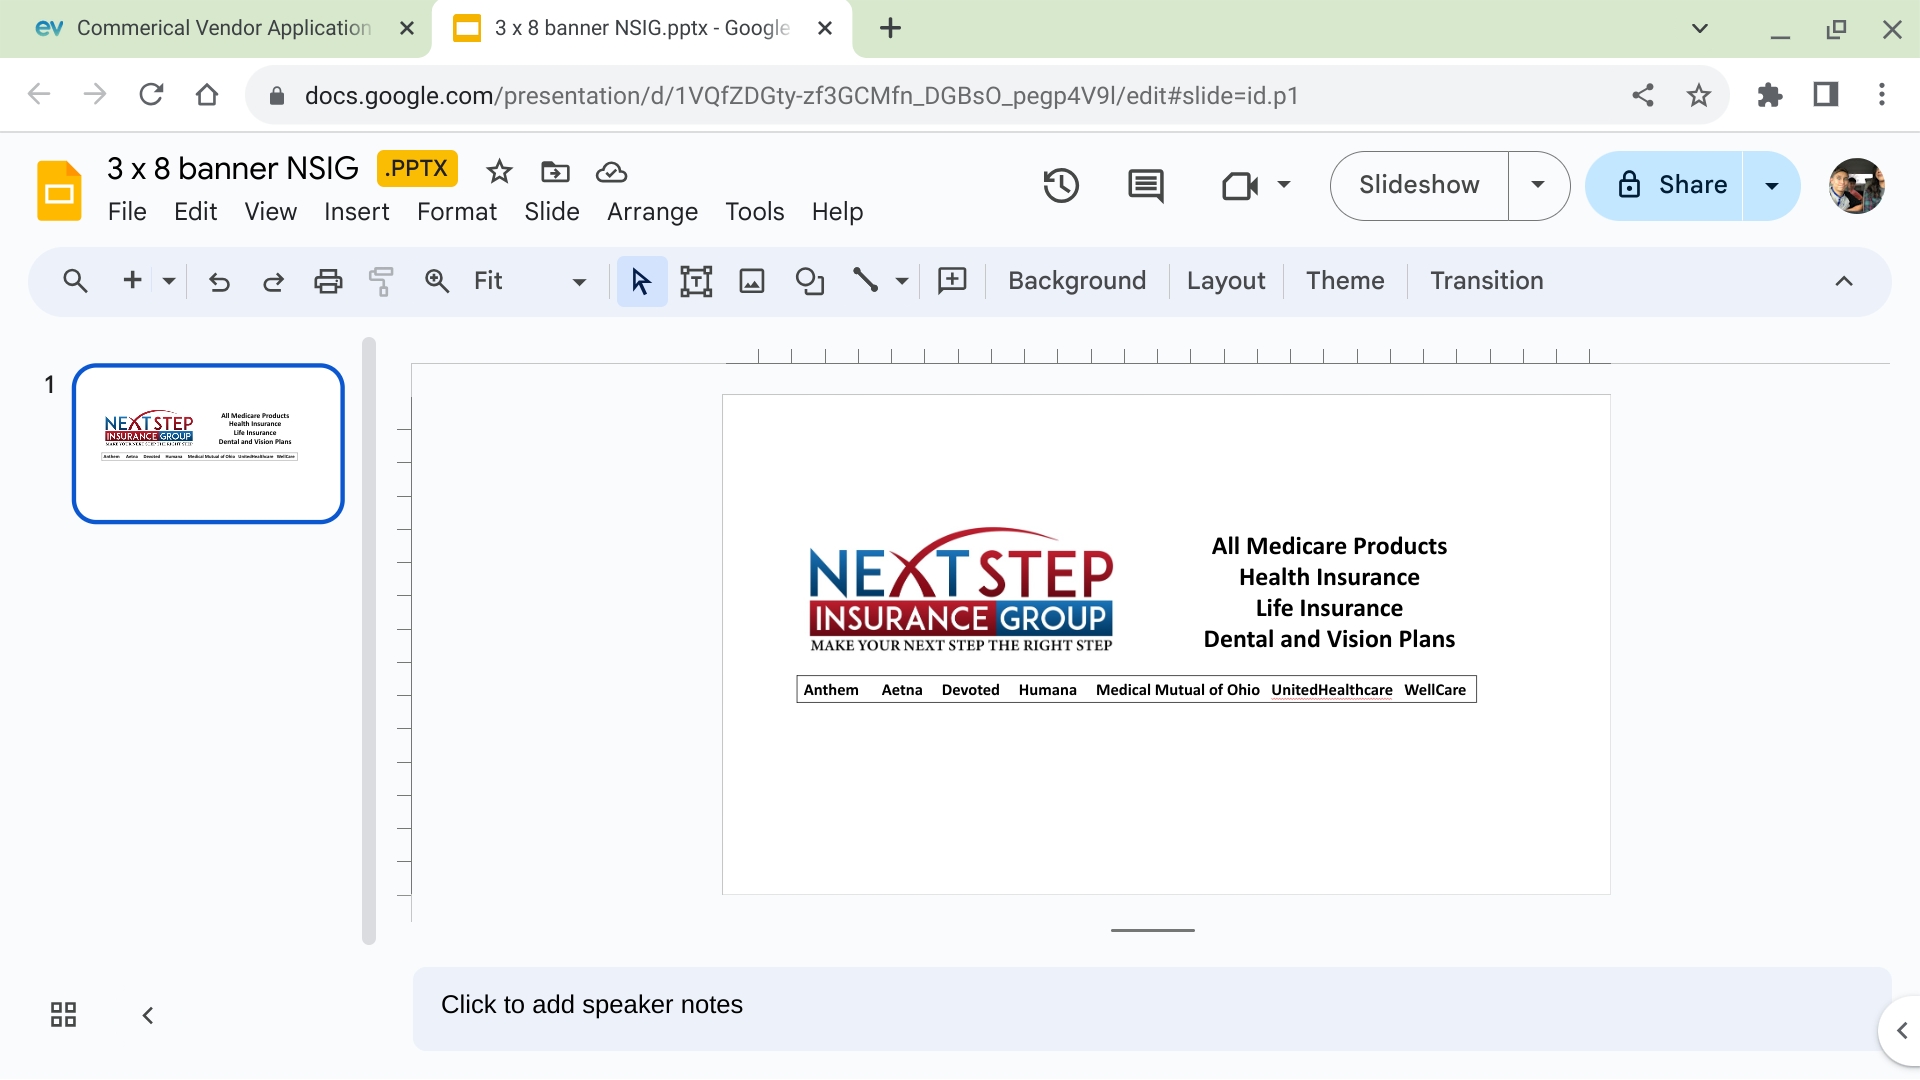Print the presentation
Image resolution: width=1920 pixels, height=1080 pixels.
pyautogui.click(x=328, y=282)
